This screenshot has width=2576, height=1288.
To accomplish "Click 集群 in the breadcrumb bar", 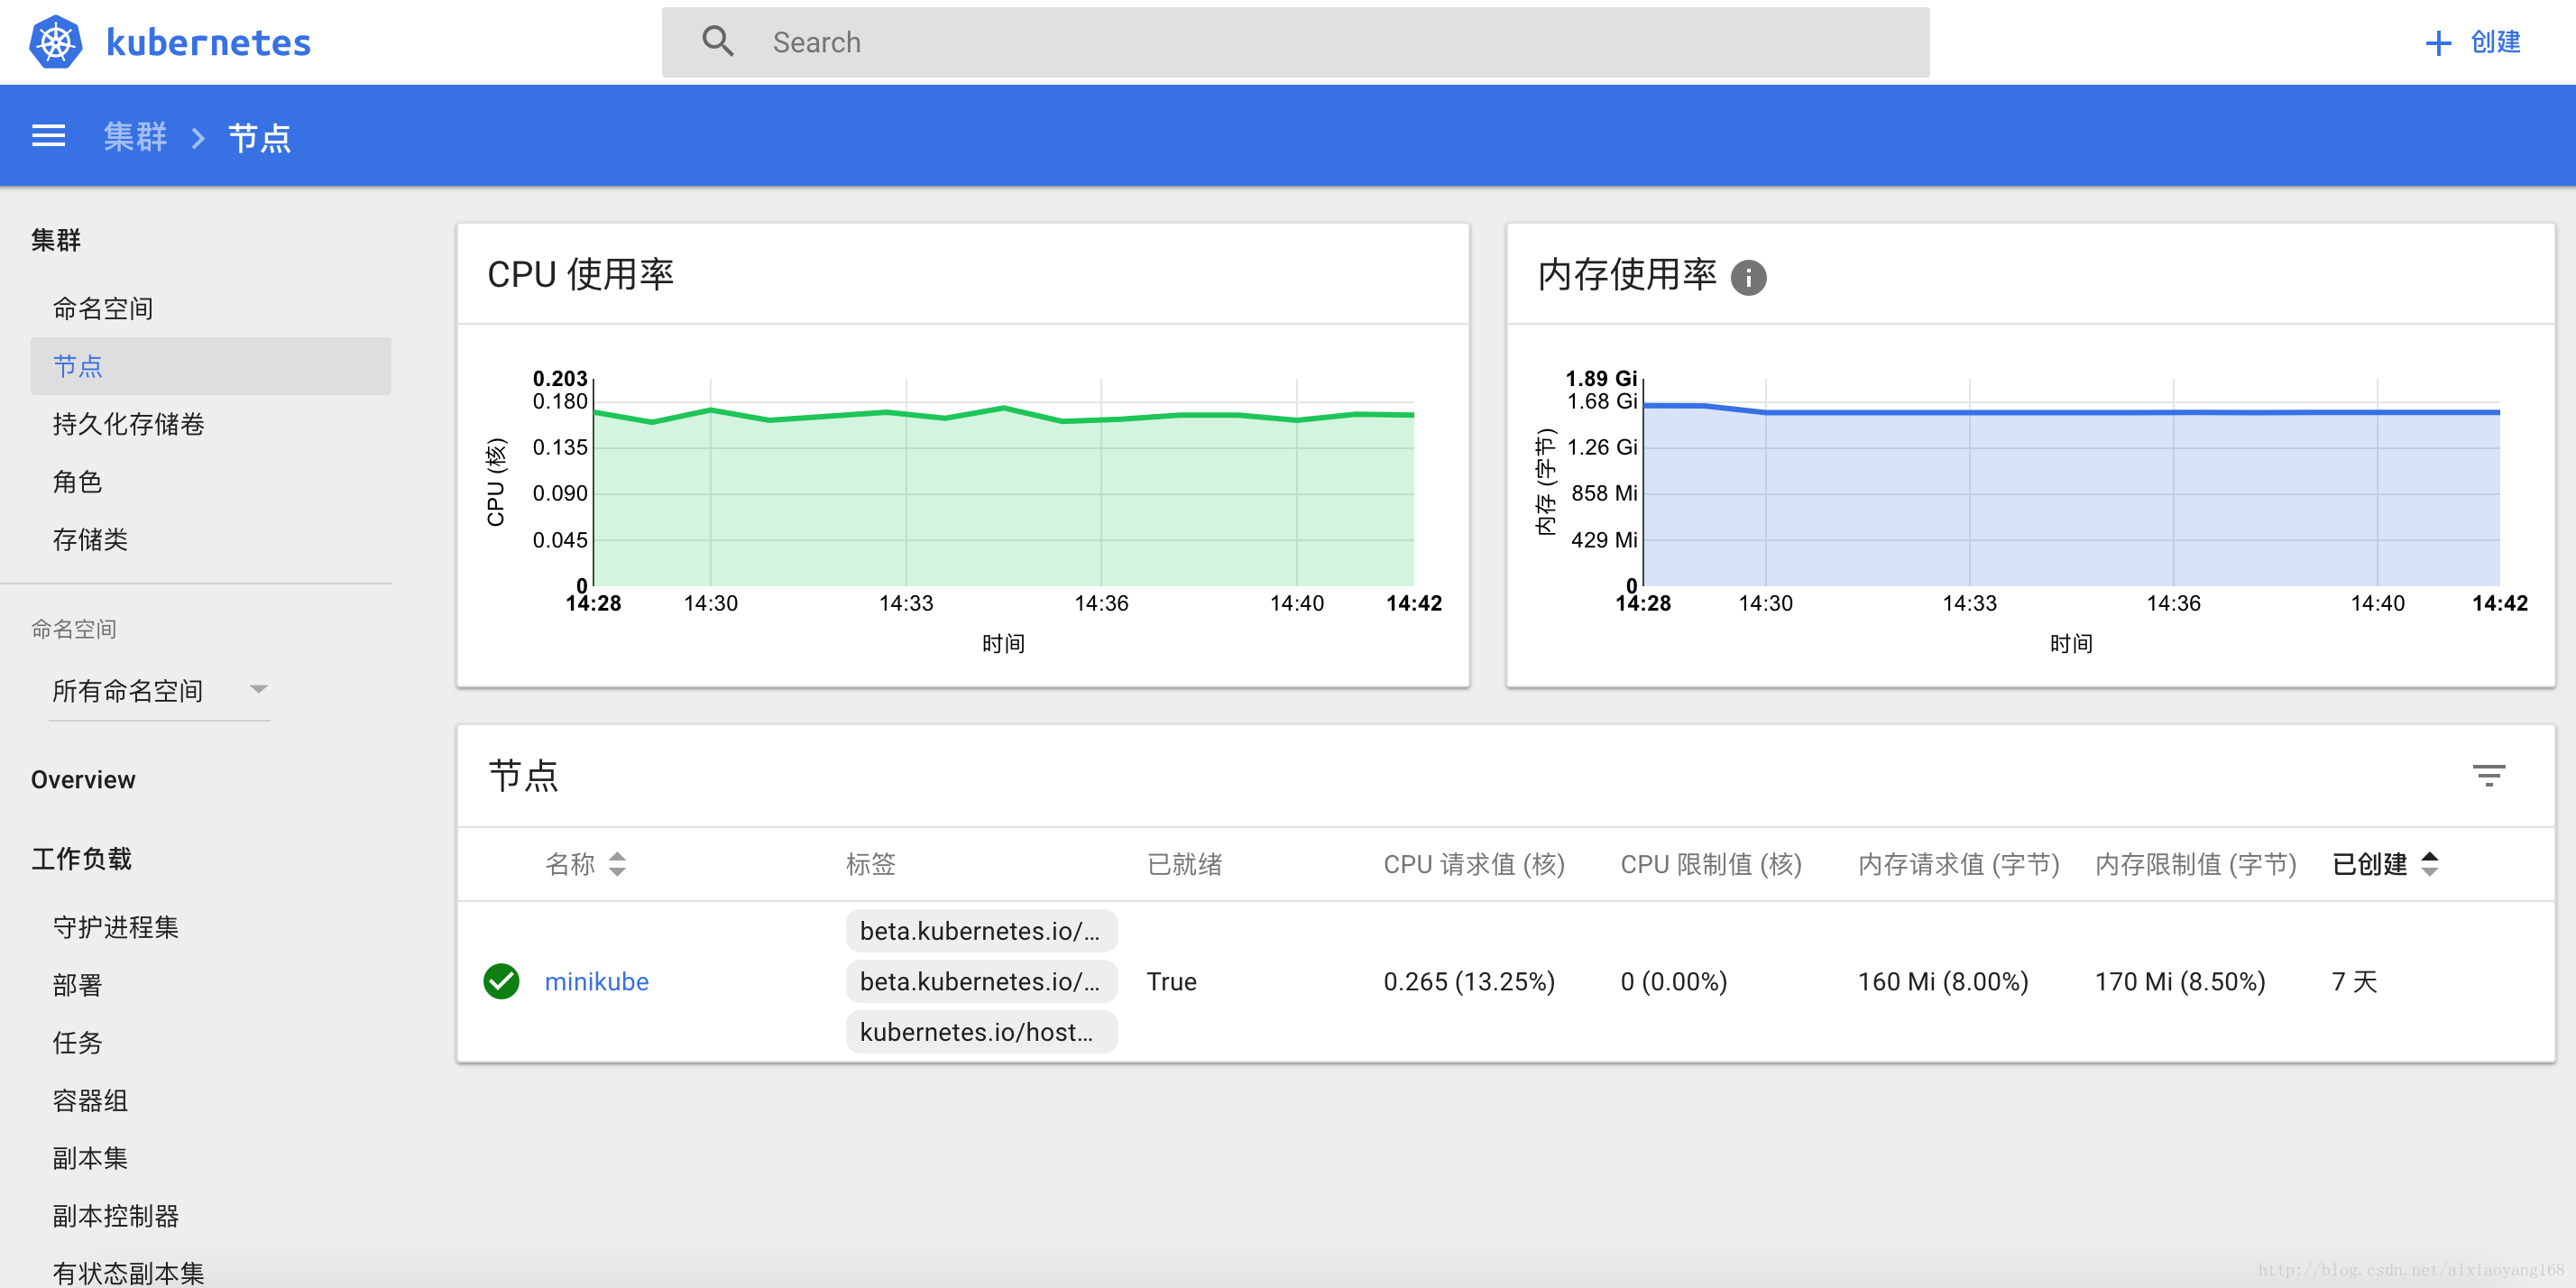I will point(135,136).
